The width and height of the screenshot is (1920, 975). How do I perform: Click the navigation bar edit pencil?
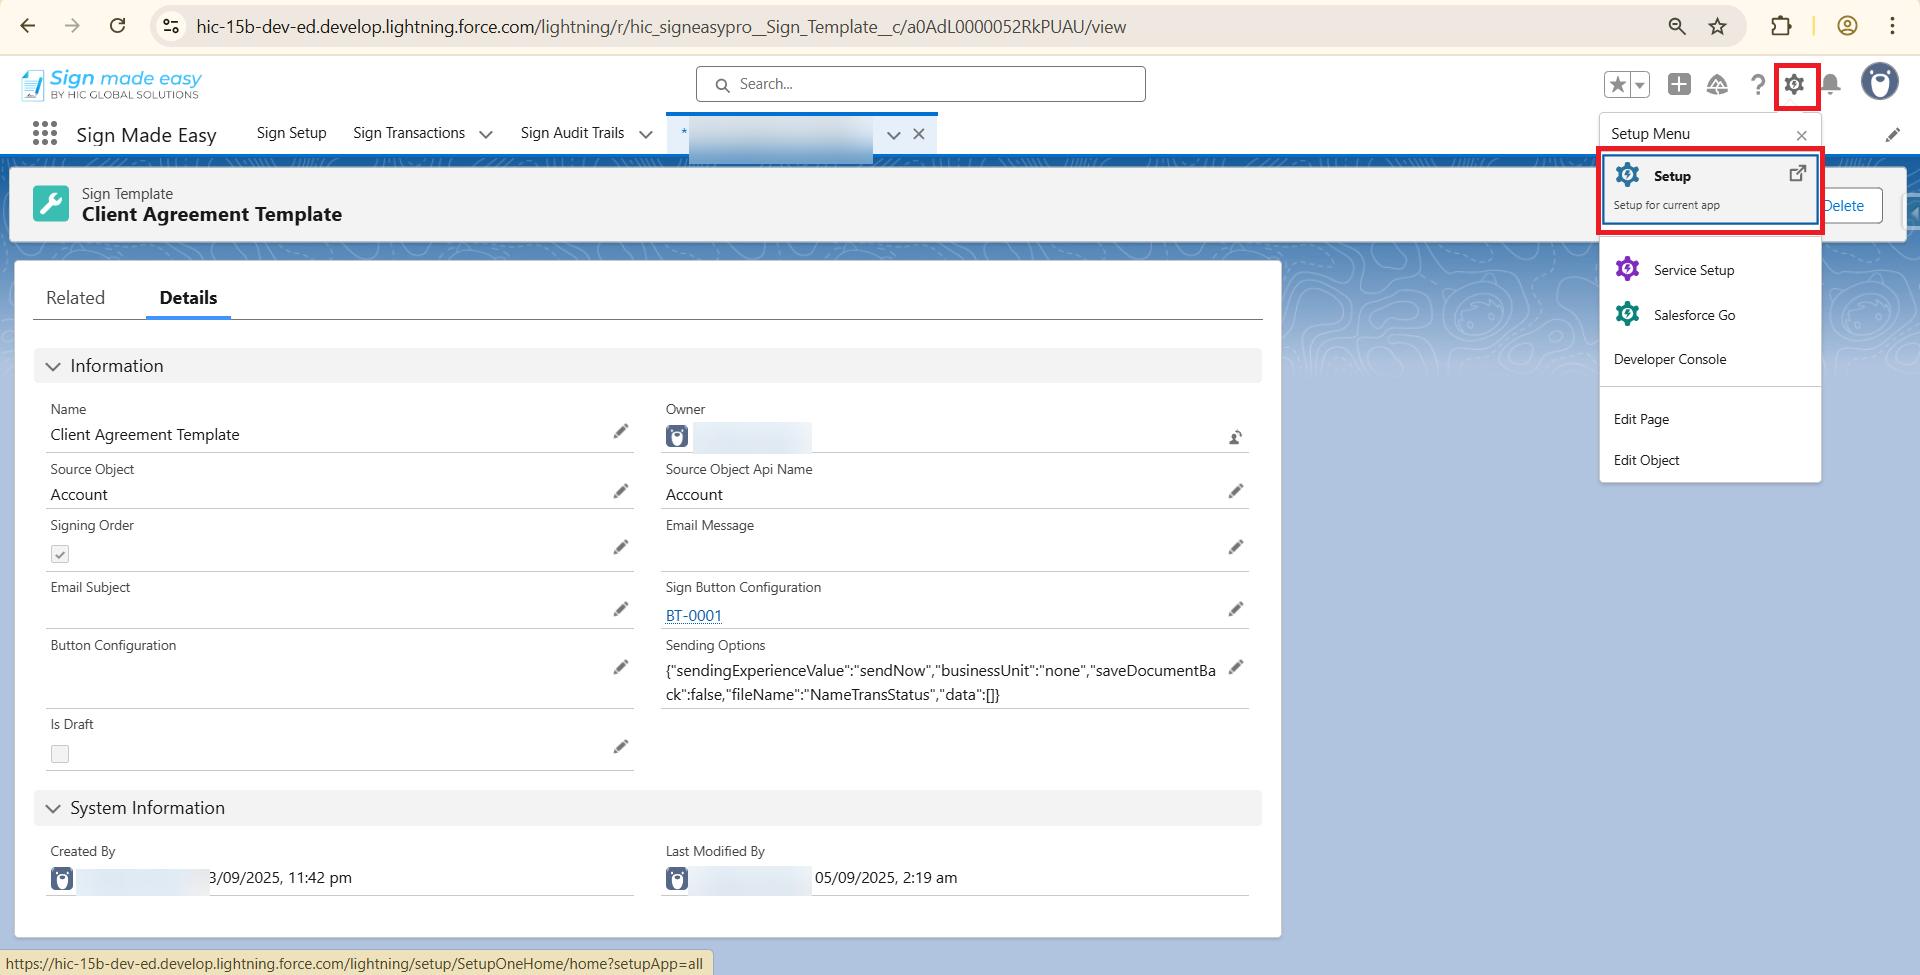(1893, 135)
